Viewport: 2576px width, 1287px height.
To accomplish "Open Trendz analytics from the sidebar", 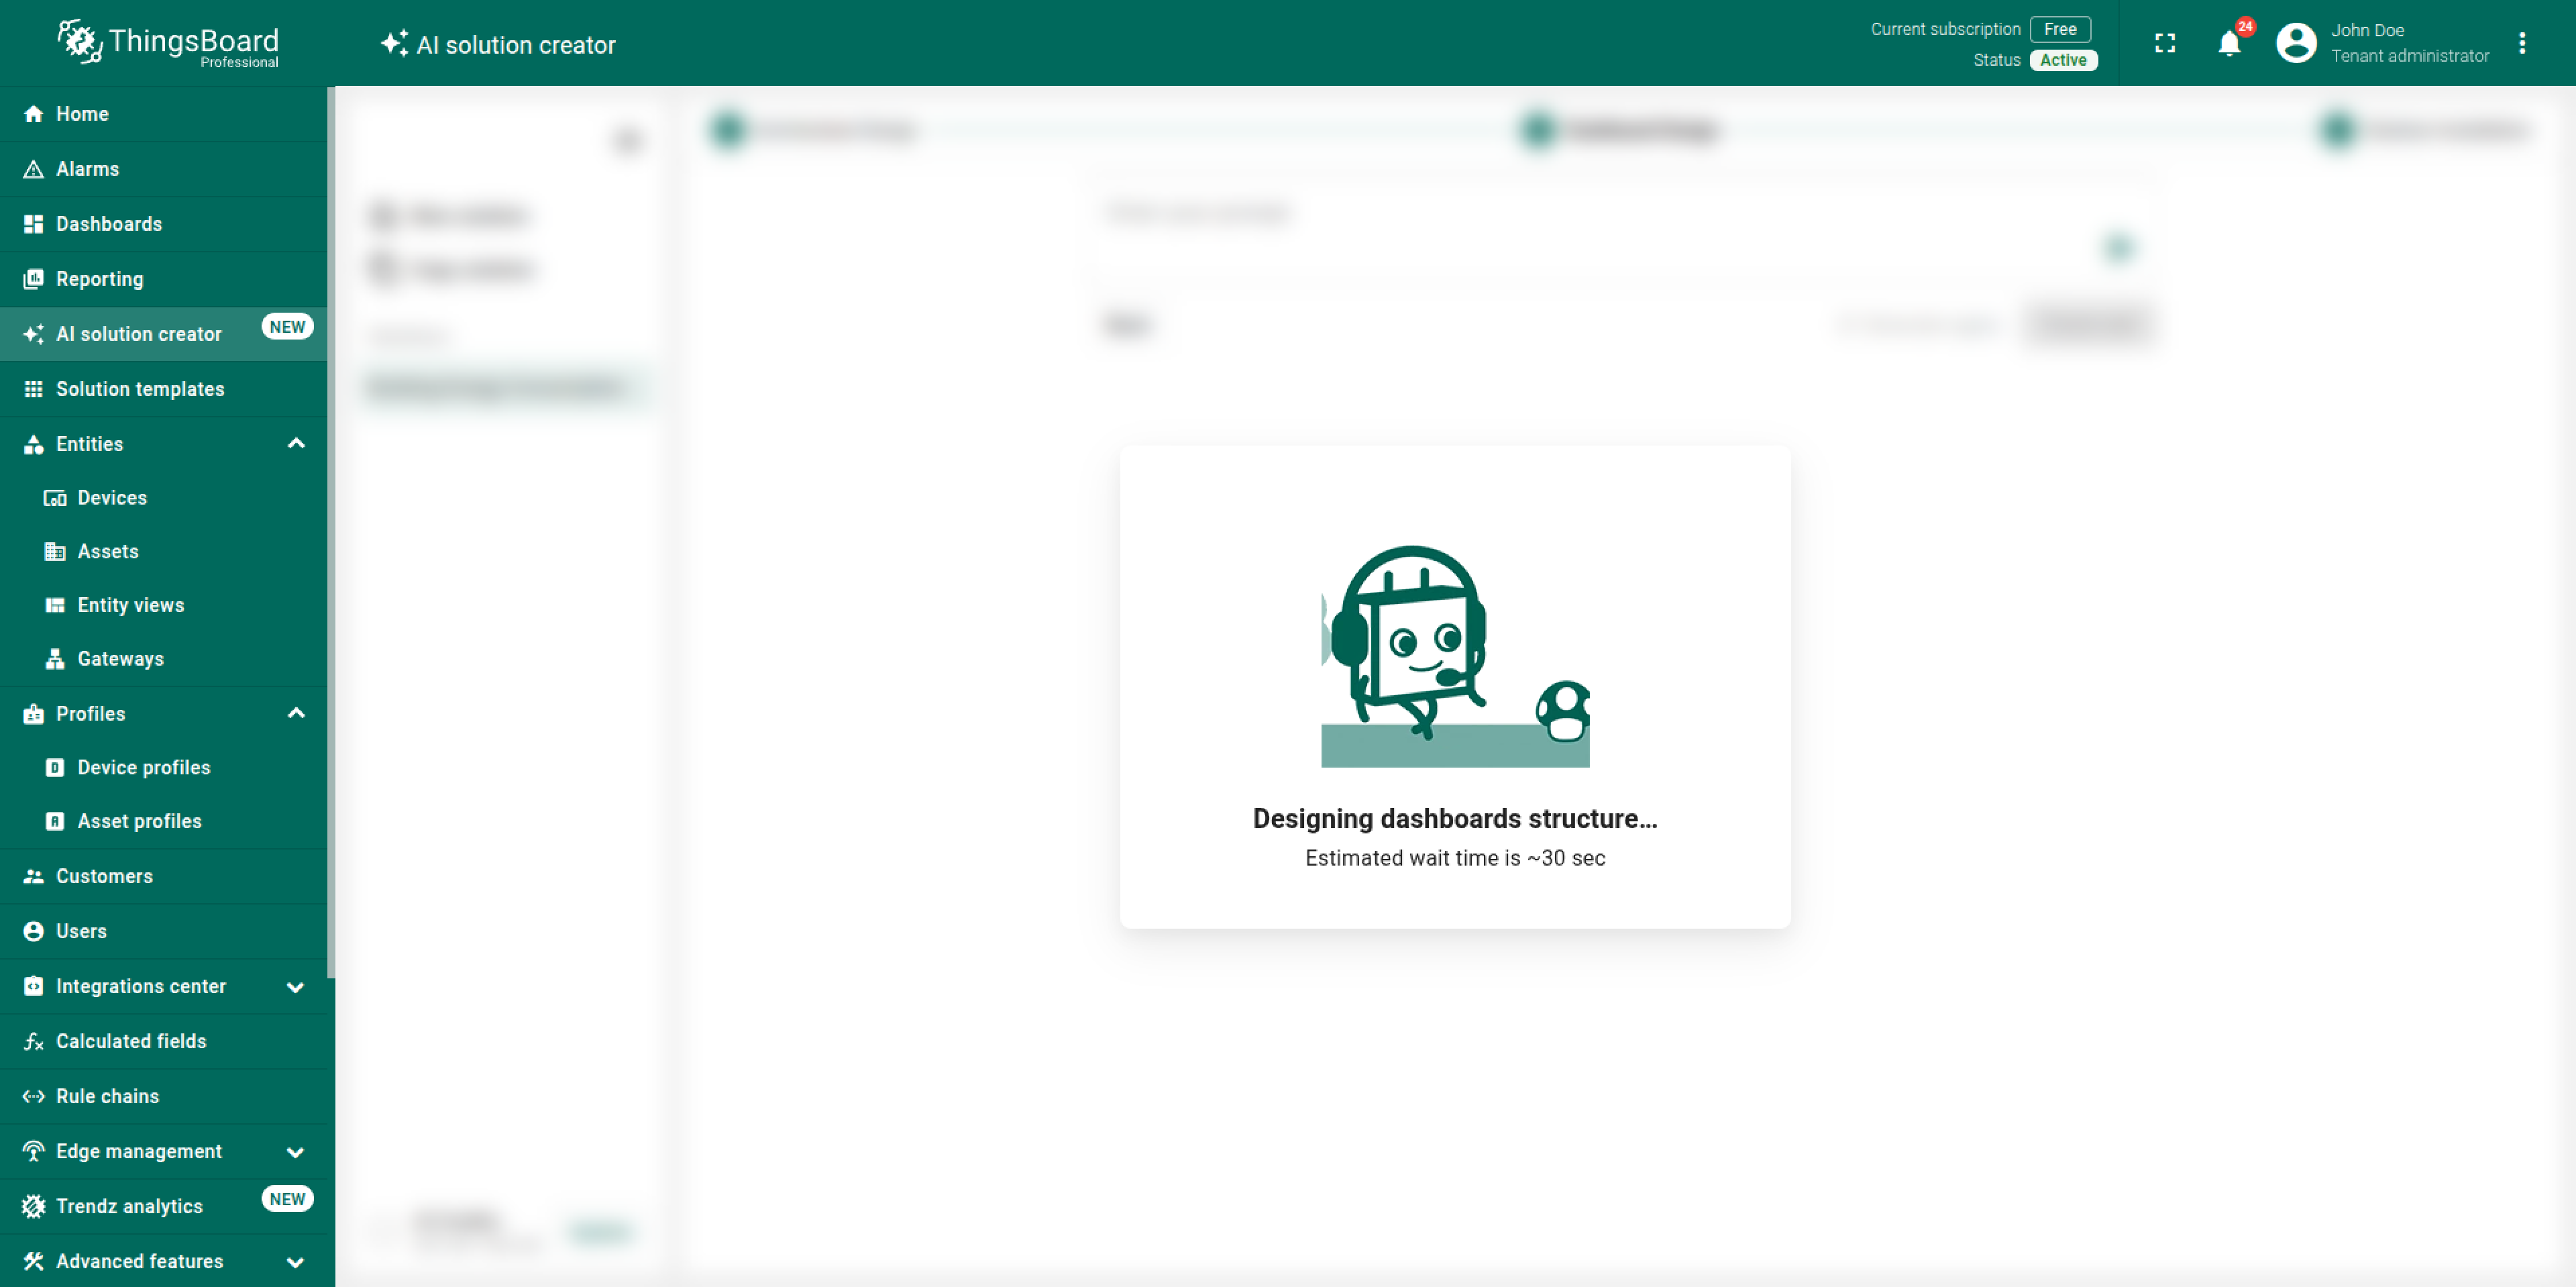I will point(129,1206).
